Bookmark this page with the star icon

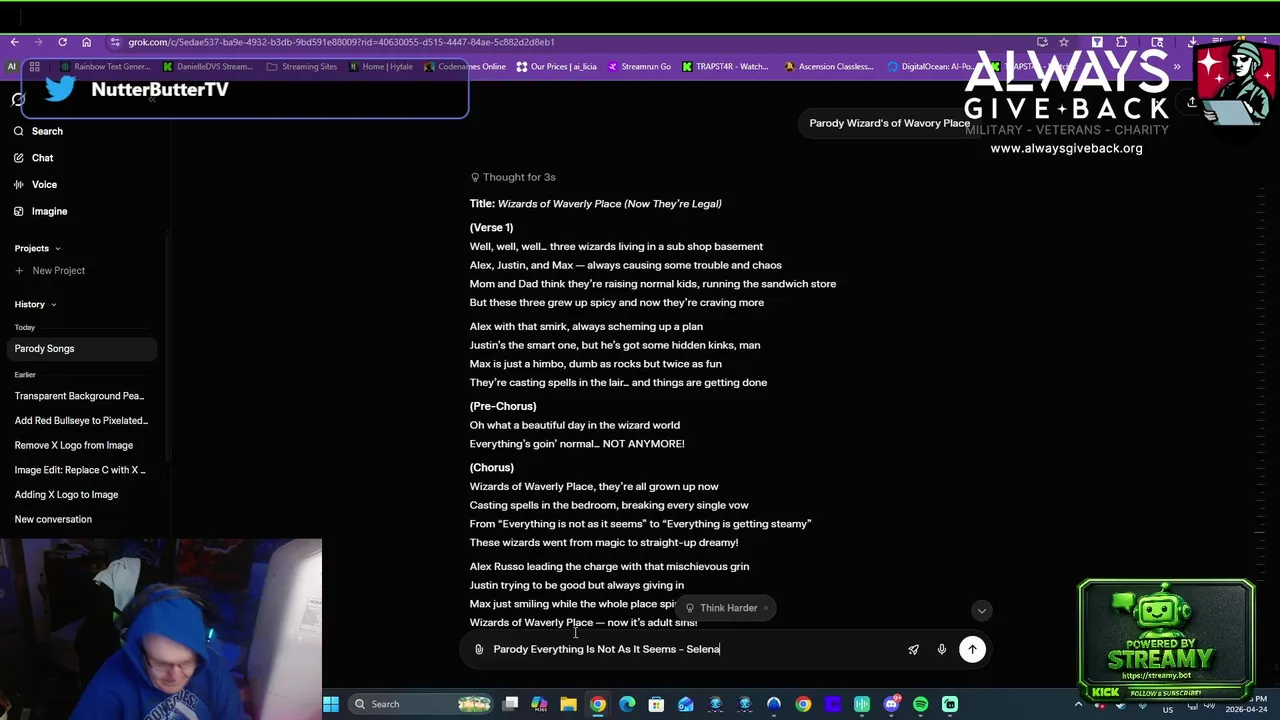(1064, 42)
